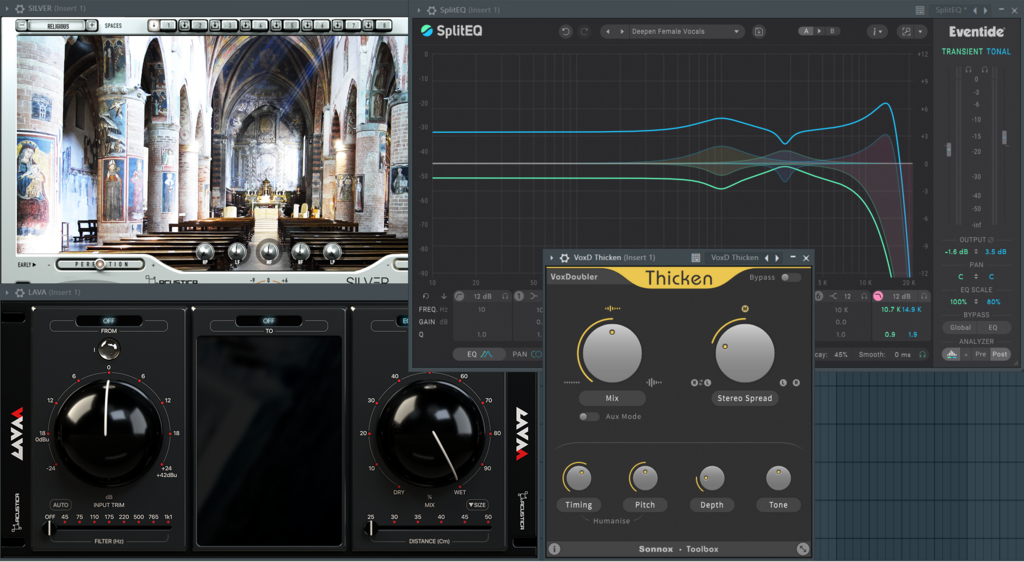Expand the VoxD Thicken window menu arrow
The image size is (1024, 562).
coord(552,258)
